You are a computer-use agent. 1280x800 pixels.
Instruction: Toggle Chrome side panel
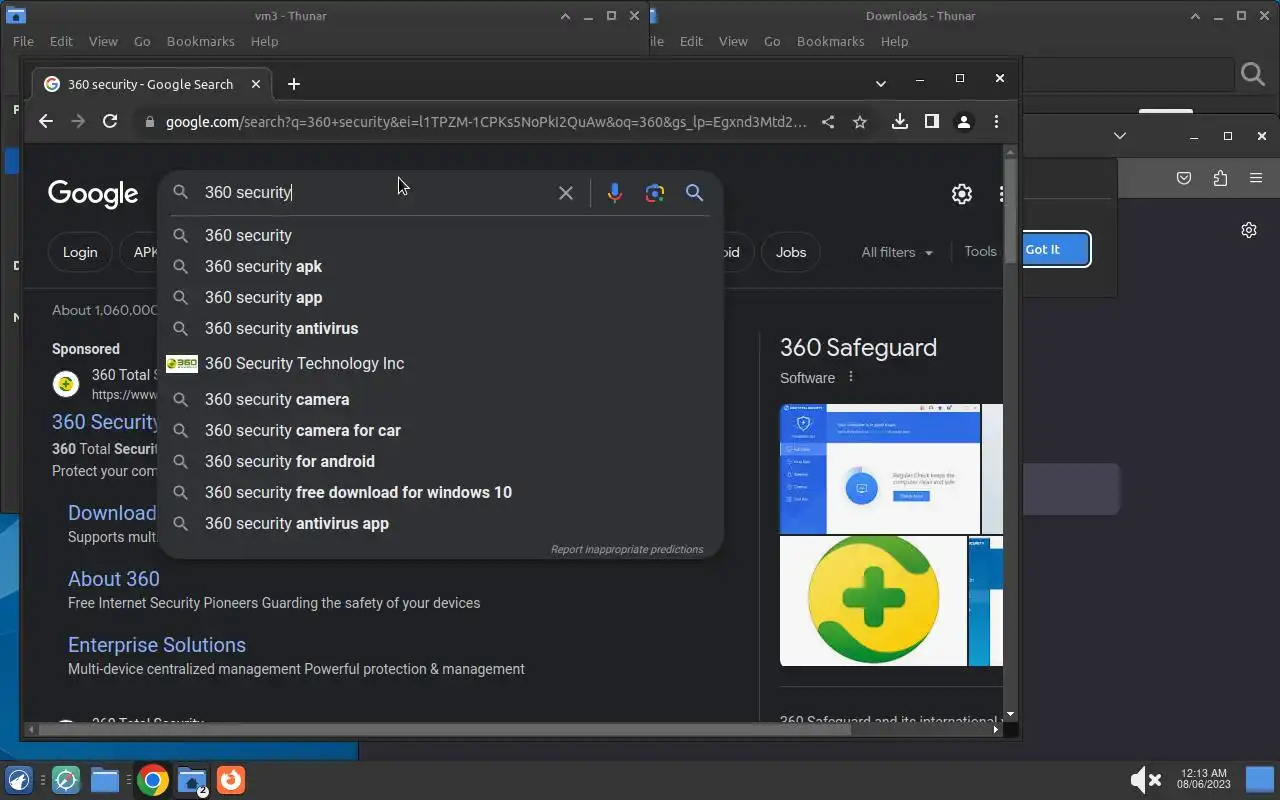[932, 121]
